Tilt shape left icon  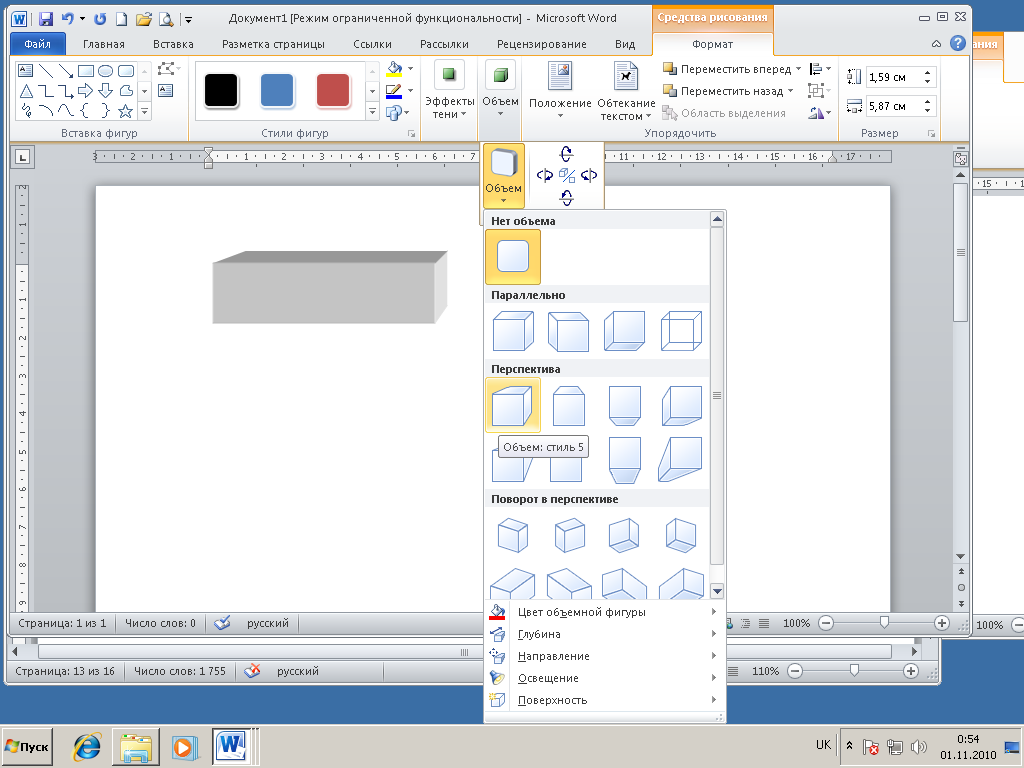click(545, 175)
